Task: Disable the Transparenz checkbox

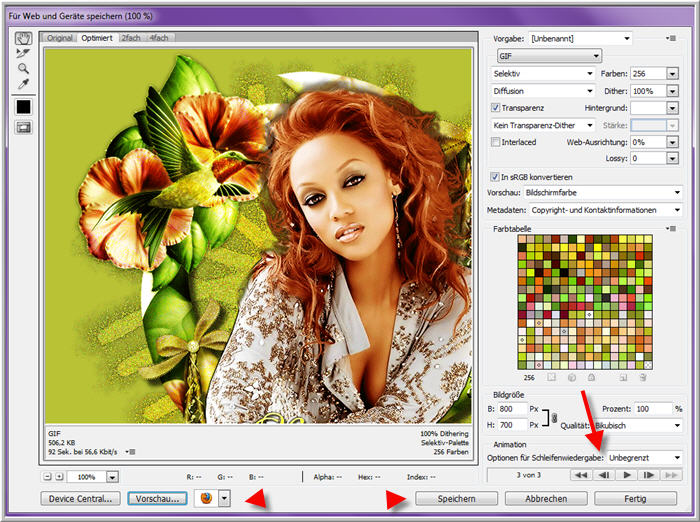Action: tap(495, 108)
